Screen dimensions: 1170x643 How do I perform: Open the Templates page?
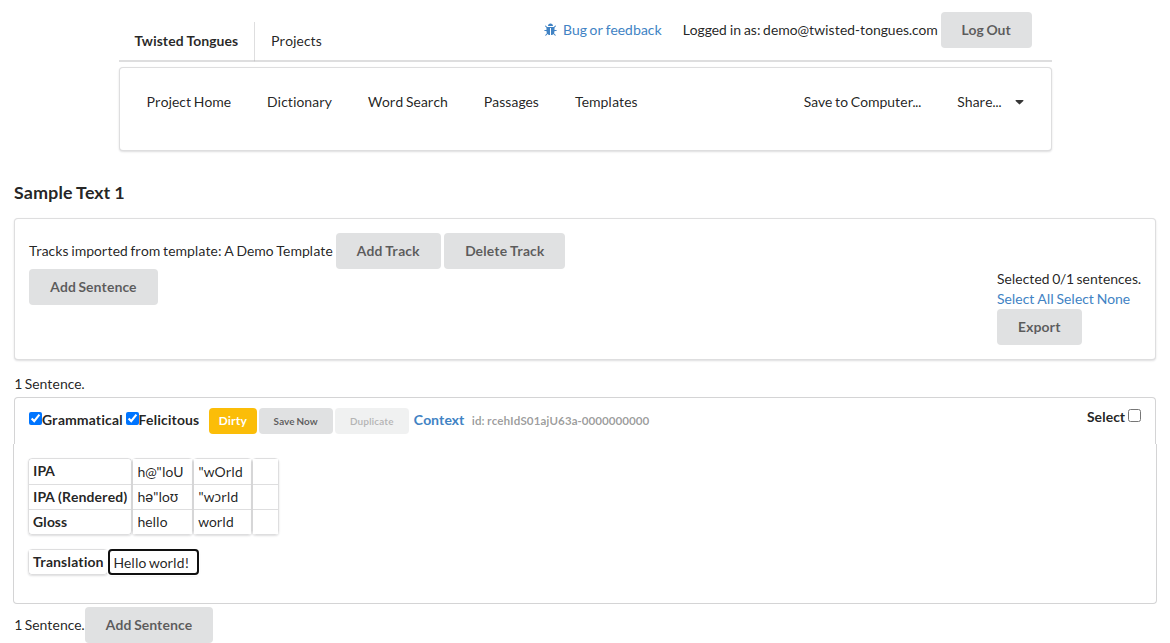pyautogui.click(x=606, y=102)
